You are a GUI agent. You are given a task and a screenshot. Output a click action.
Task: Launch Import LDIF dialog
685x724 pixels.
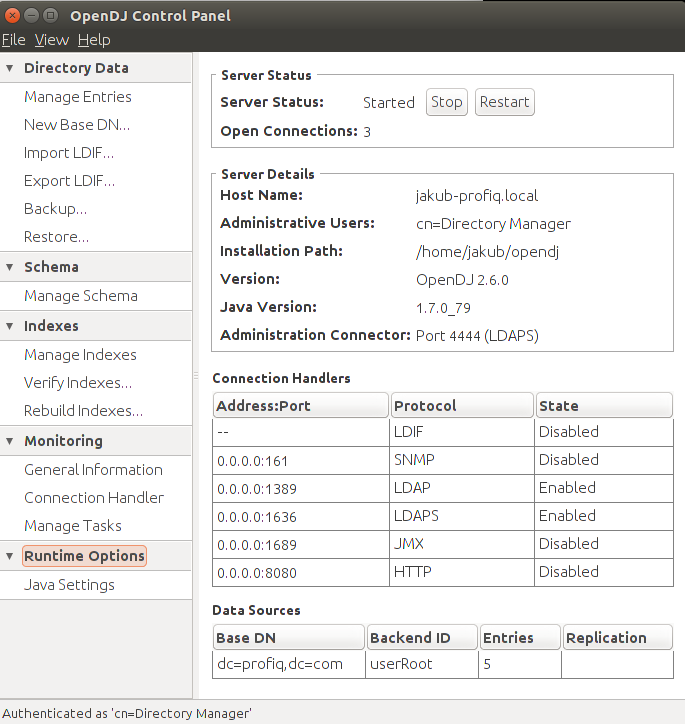pyautogui.click(x=69, y=153)
